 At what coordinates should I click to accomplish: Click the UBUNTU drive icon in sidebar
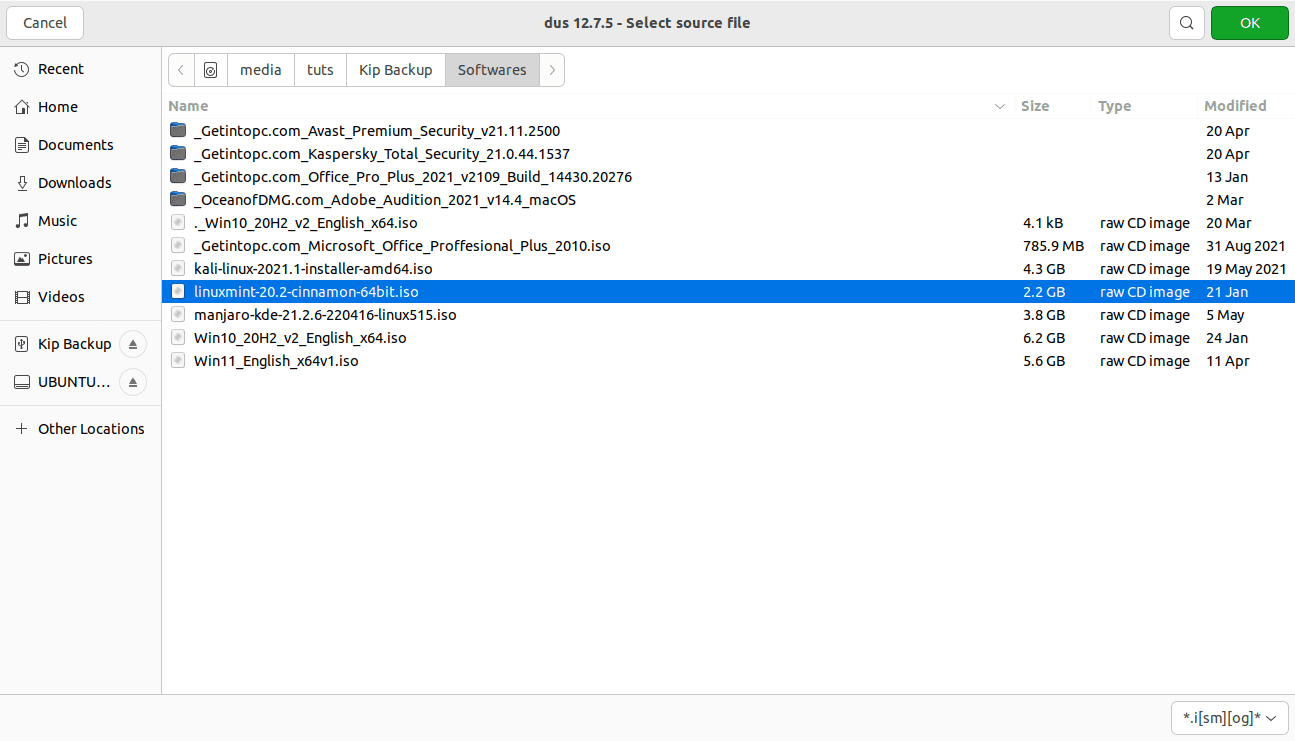pos(21,382)
